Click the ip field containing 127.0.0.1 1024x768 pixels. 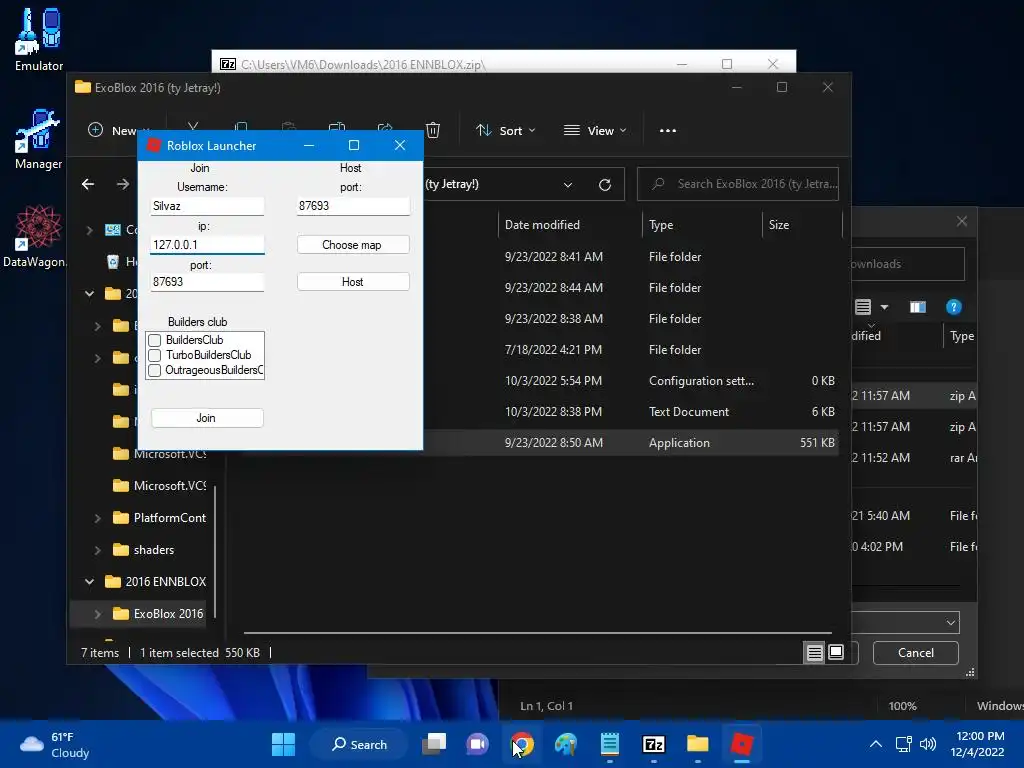point(207,245)
